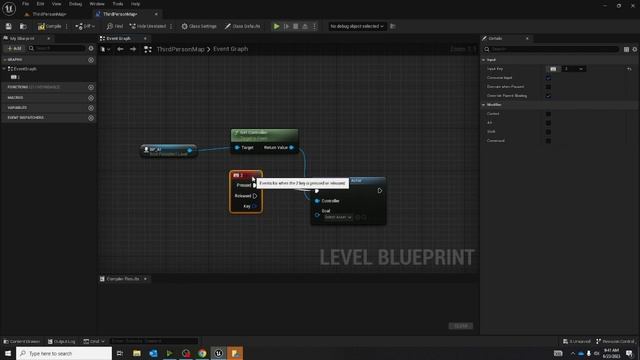Collapse the Input section
This screenshot has height=360, width=640.
point(484,60)
